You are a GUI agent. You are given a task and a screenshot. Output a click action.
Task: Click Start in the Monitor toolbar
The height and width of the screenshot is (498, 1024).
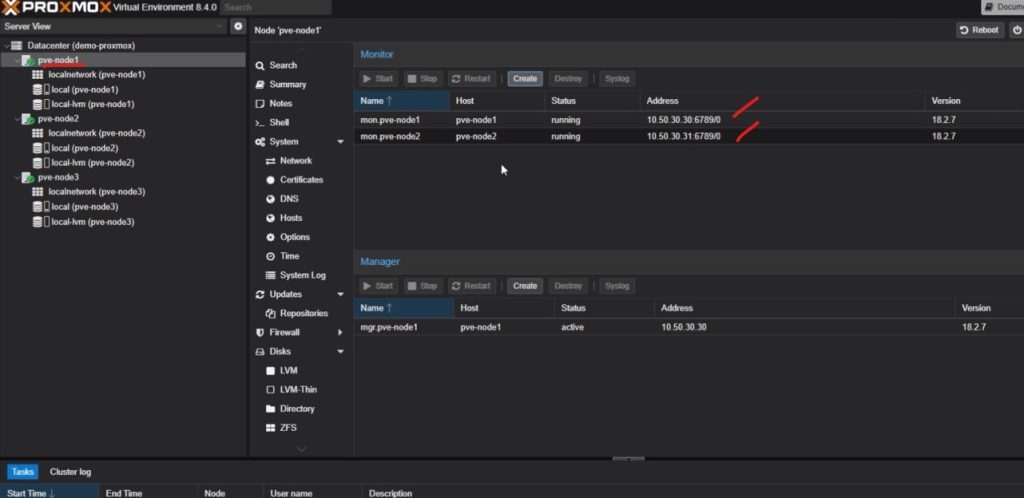coord(379,78)
